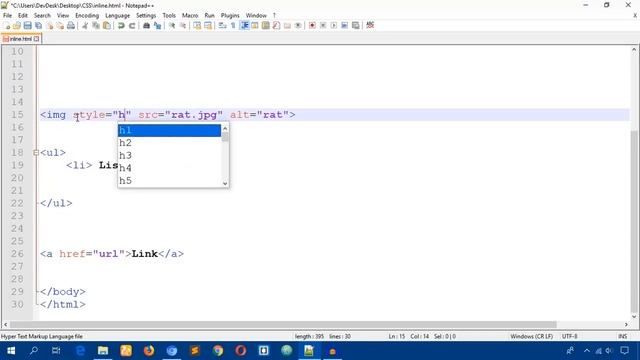Click Run Macro Multiple Times icon
Screen dimensions: 640x360
coord(344,26)
